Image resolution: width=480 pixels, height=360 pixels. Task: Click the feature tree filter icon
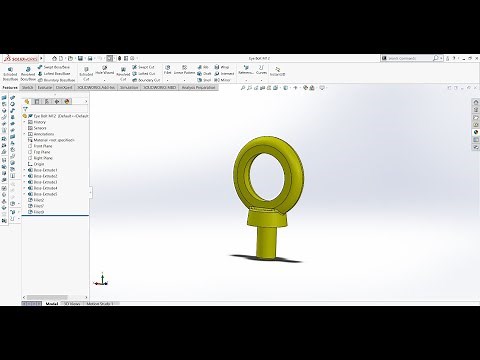[25, 109]
